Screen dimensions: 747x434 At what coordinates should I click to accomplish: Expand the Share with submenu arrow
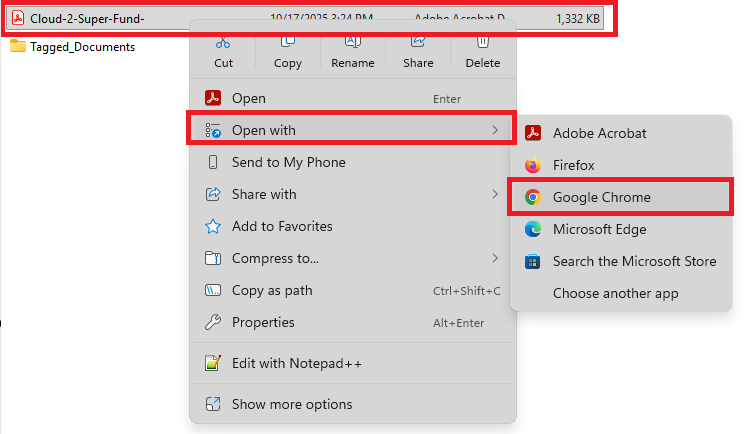(x=494, y=194)
